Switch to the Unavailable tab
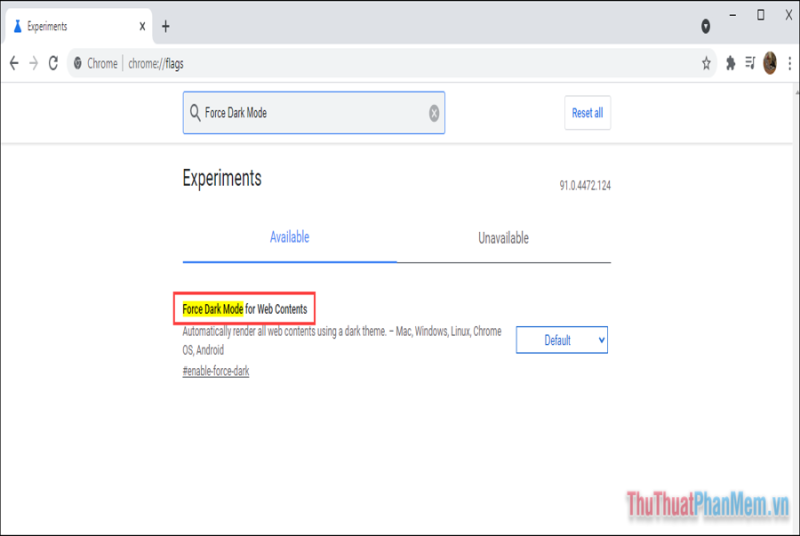Image resolution: width=800 pixels, height=536 pixels. tap(503, 238)
